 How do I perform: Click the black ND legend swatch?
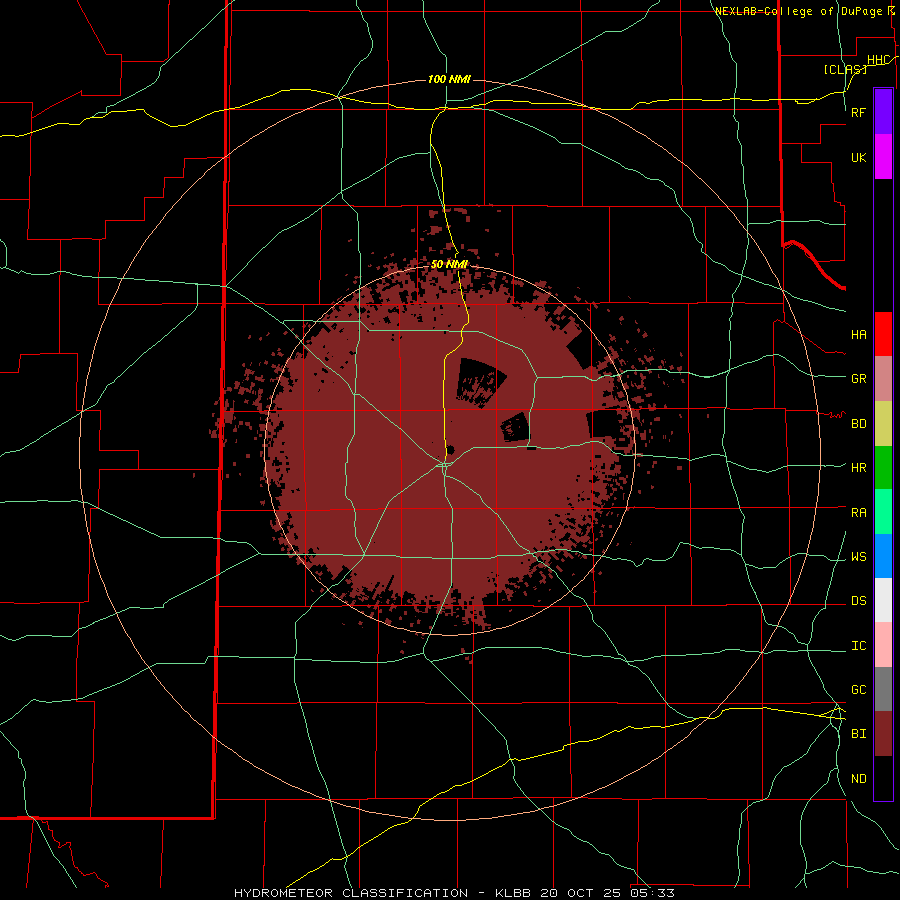(883, 778)
